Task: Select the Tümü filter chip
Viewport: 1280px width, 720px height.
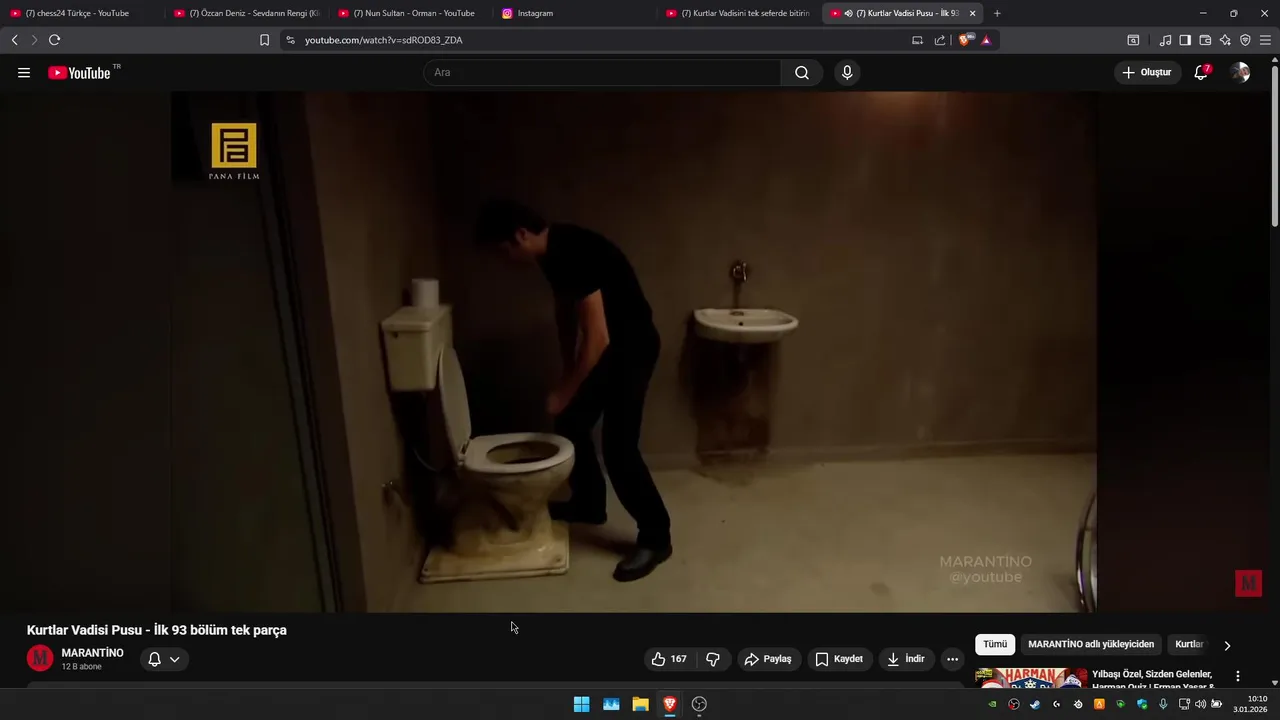Action: click(x=995, y=645)
